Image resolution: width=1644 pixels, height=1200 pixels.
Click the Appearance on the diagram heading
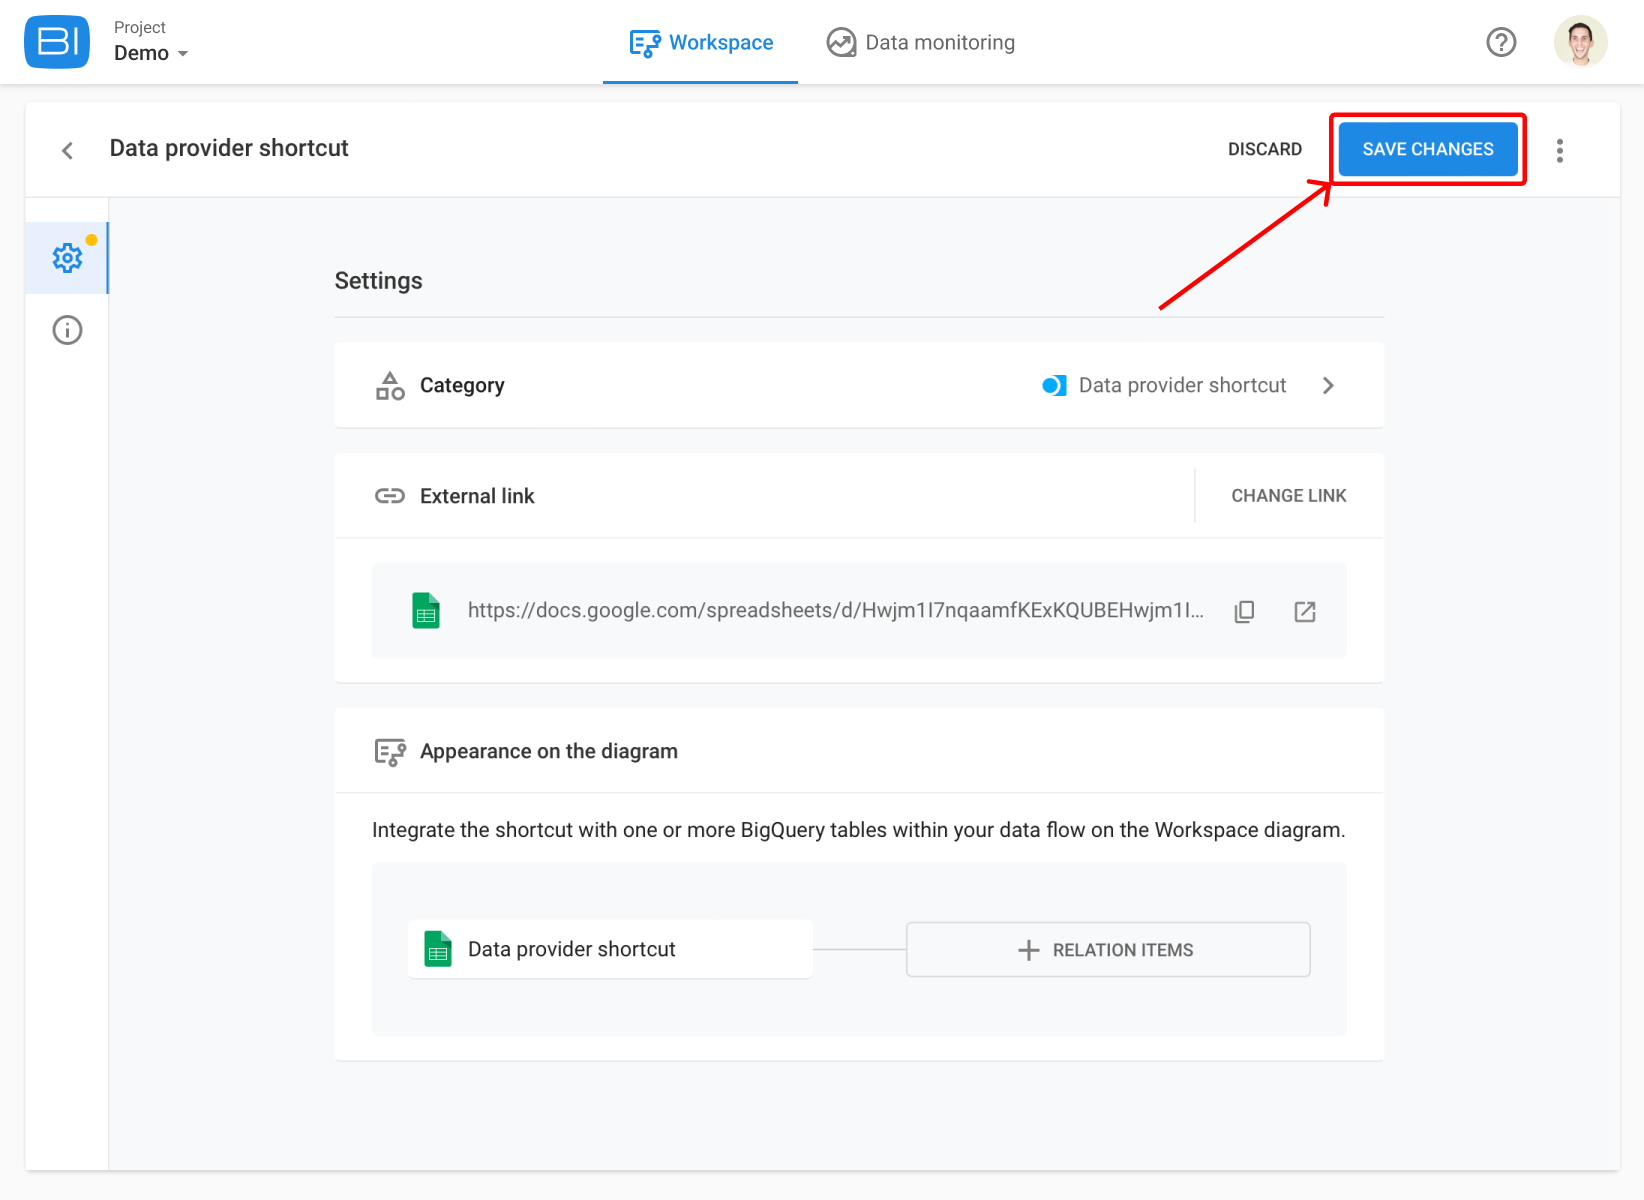(549, 751)
